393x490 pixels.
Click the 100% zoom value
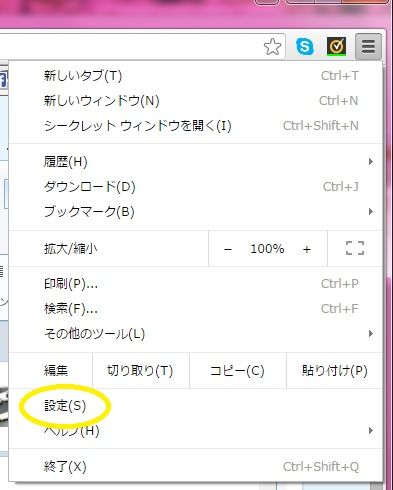point(267,249)
